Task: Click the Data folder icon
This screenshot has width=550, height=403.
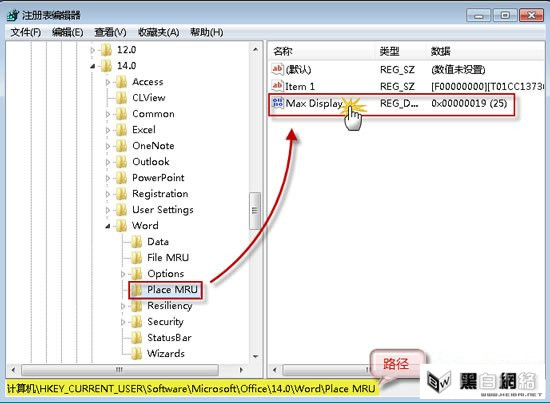Action: coord(136,242)
